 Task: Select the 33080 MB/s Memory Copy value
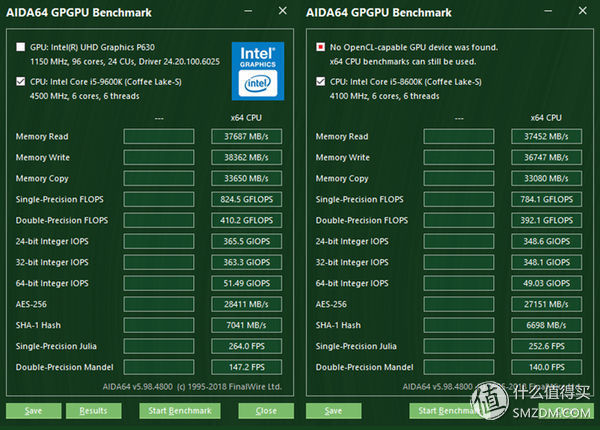[546, 179]
